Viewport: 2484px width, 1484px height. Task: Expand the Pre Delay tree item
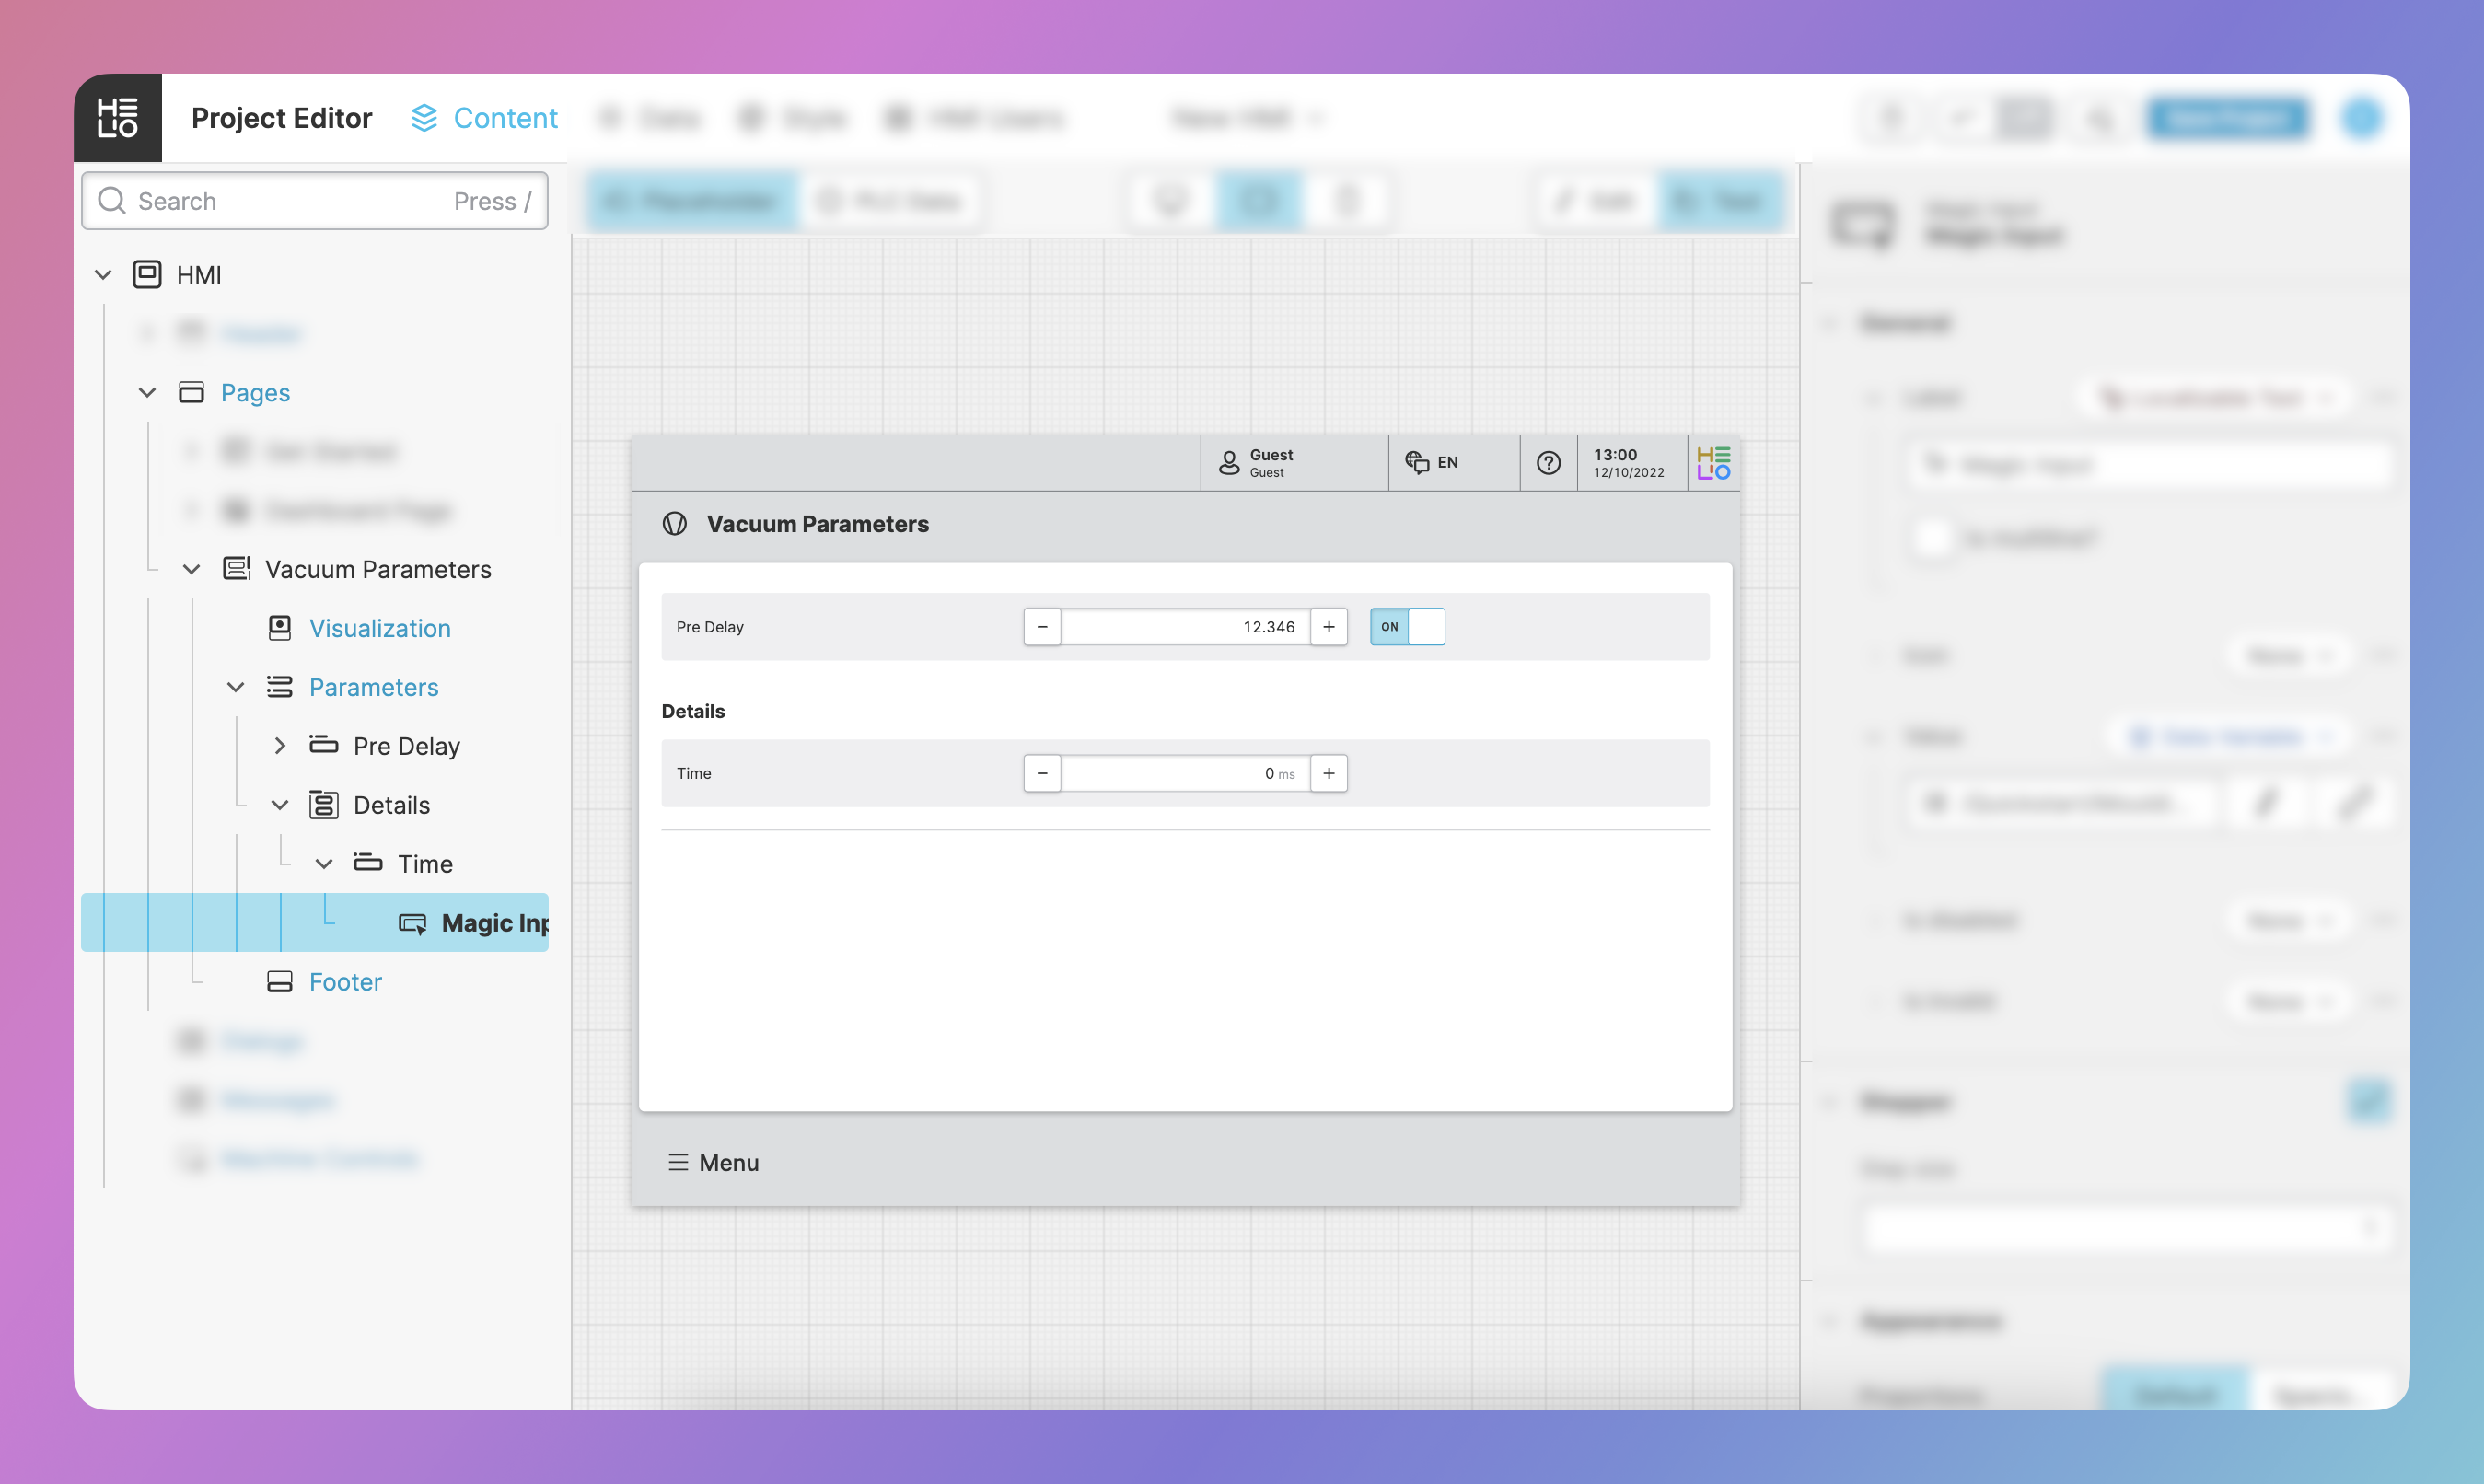280,746
